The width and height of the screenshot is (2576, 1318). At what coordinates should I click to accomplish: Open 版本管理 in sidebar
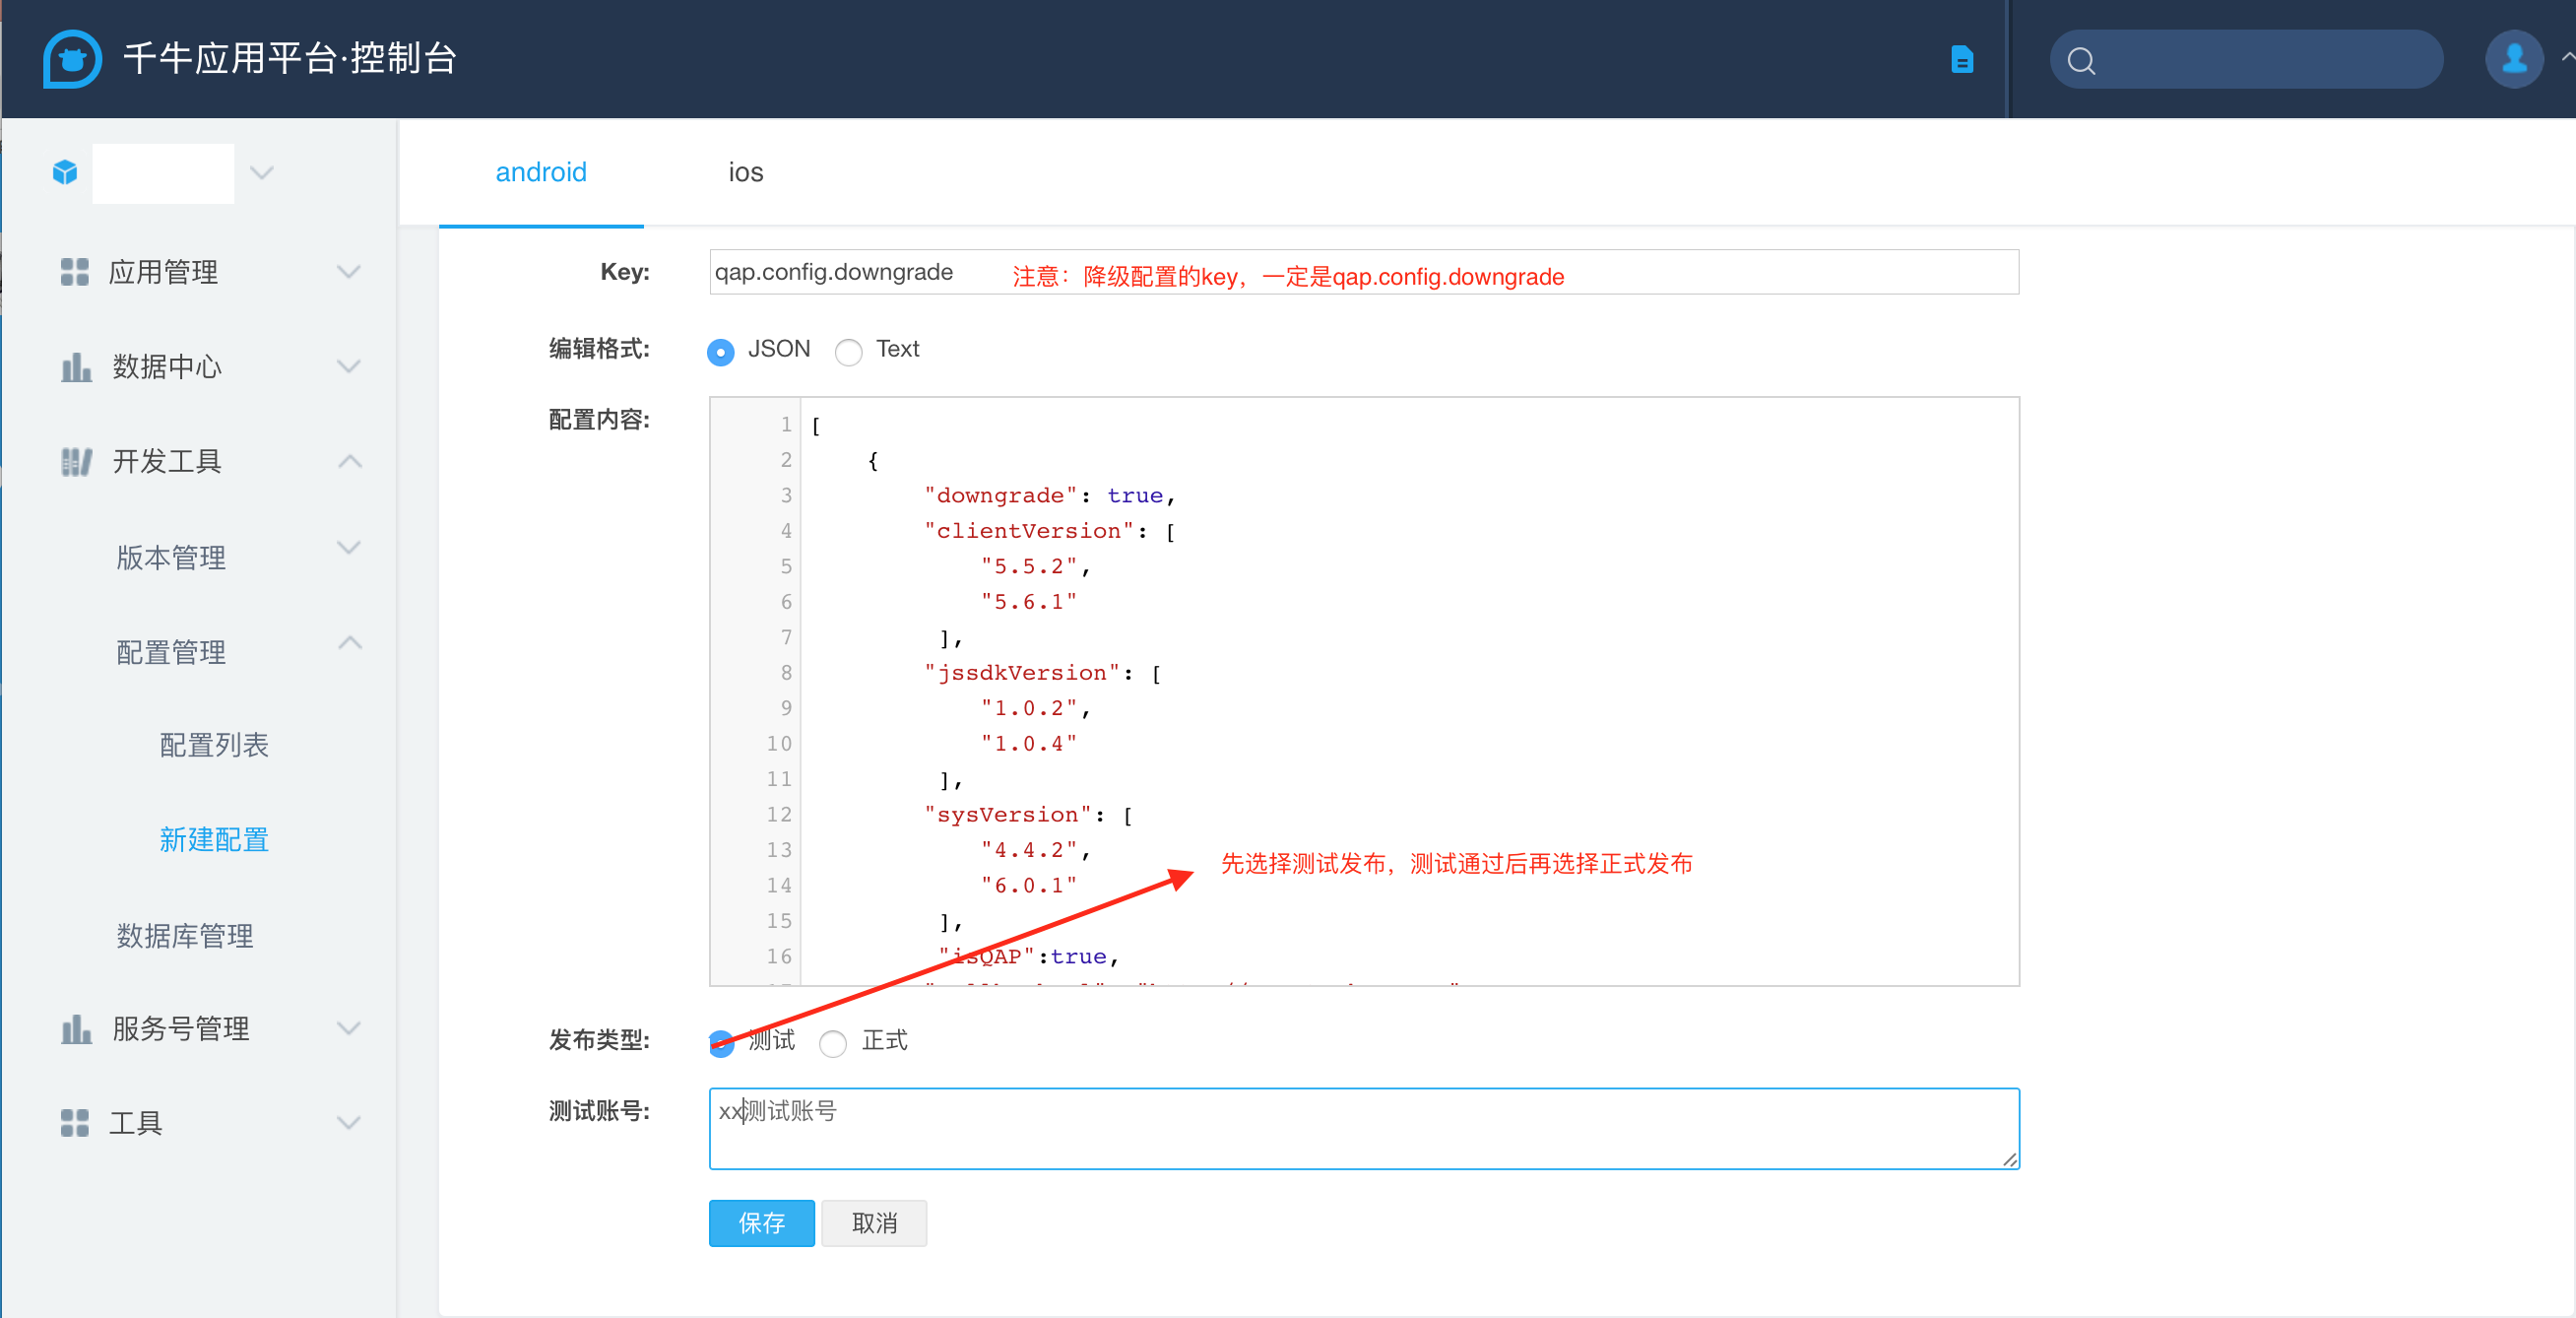click(171, 558)
